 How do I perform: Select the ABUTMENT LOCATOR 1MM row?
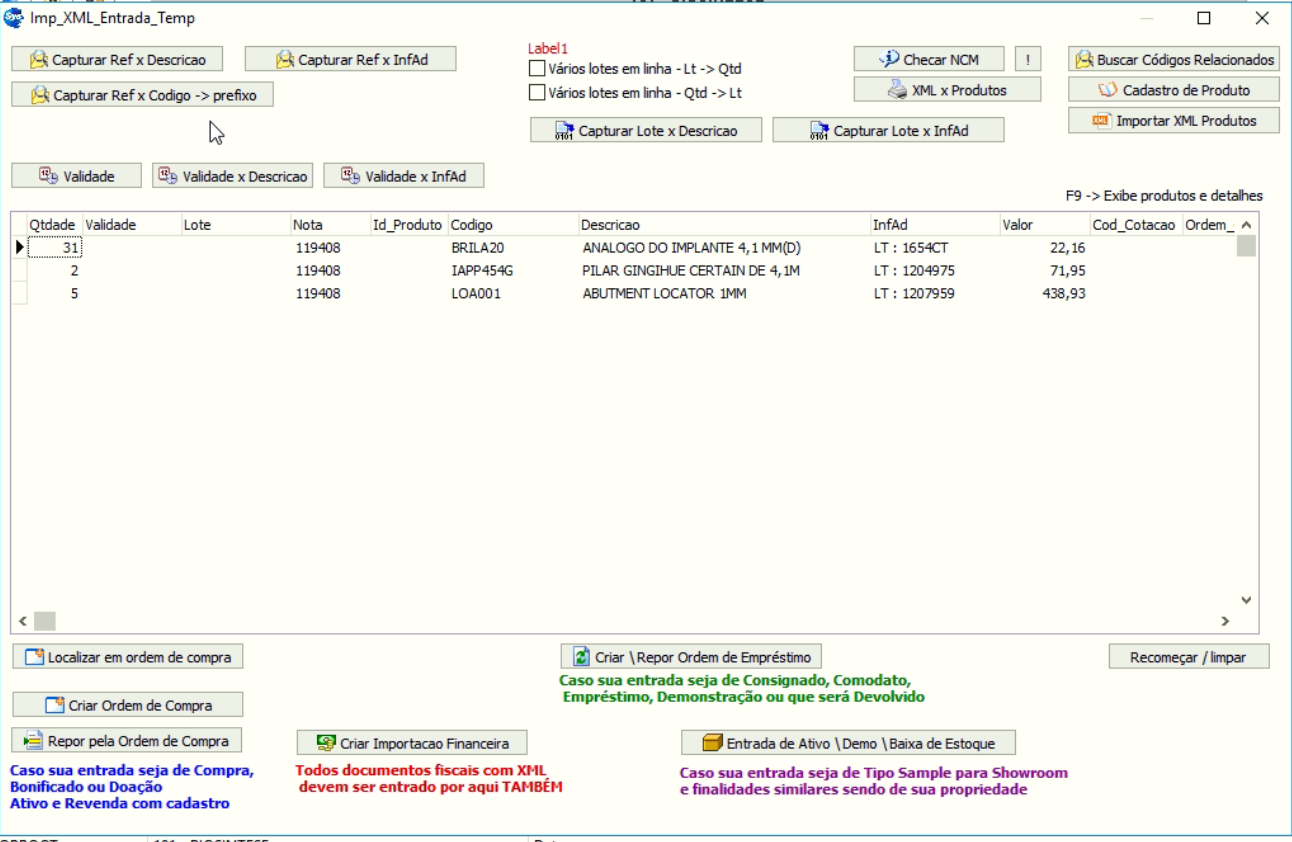[664, 294]
